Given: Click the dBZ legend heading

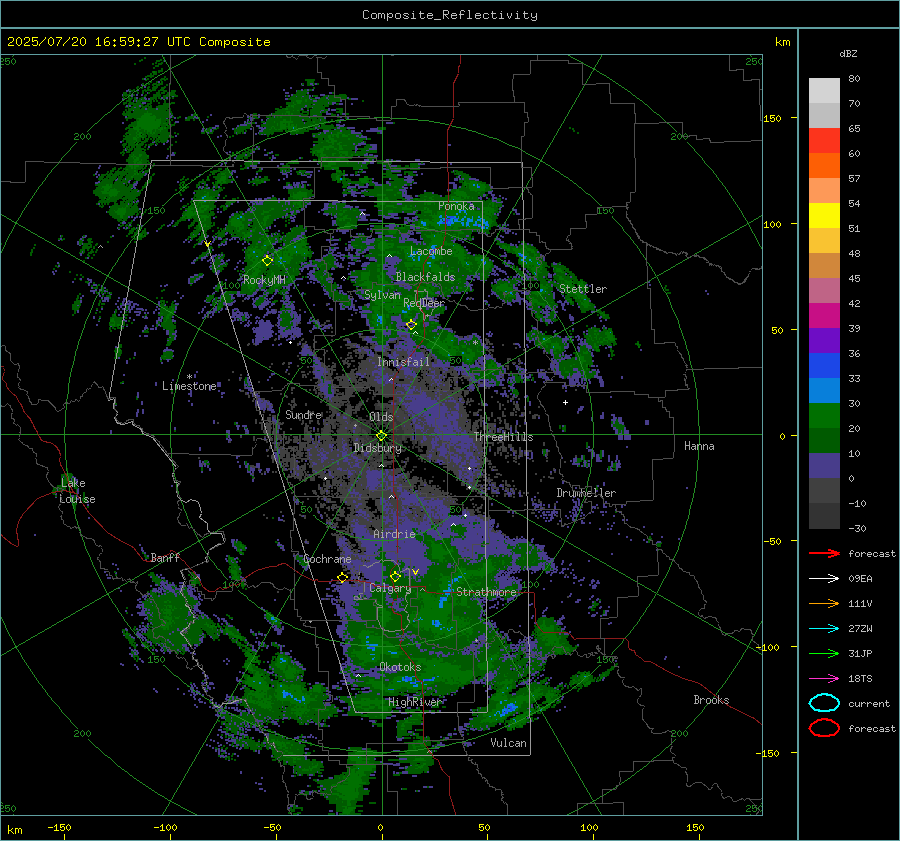Looking at the screenshot, I should (x=848, y=53).
